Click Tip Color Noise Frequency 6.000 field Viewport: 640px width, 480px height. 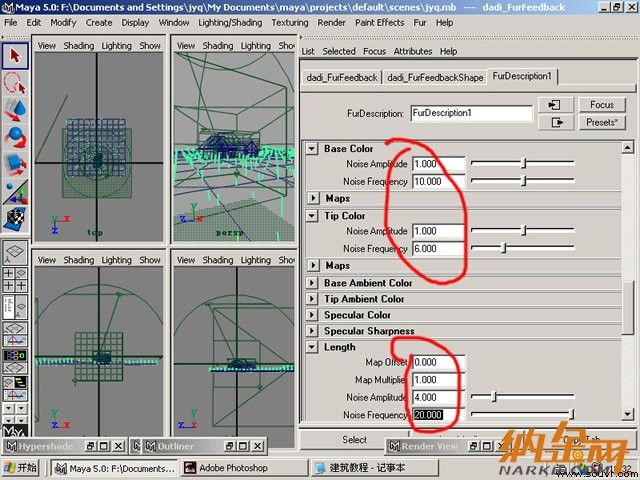pos(438,249)
